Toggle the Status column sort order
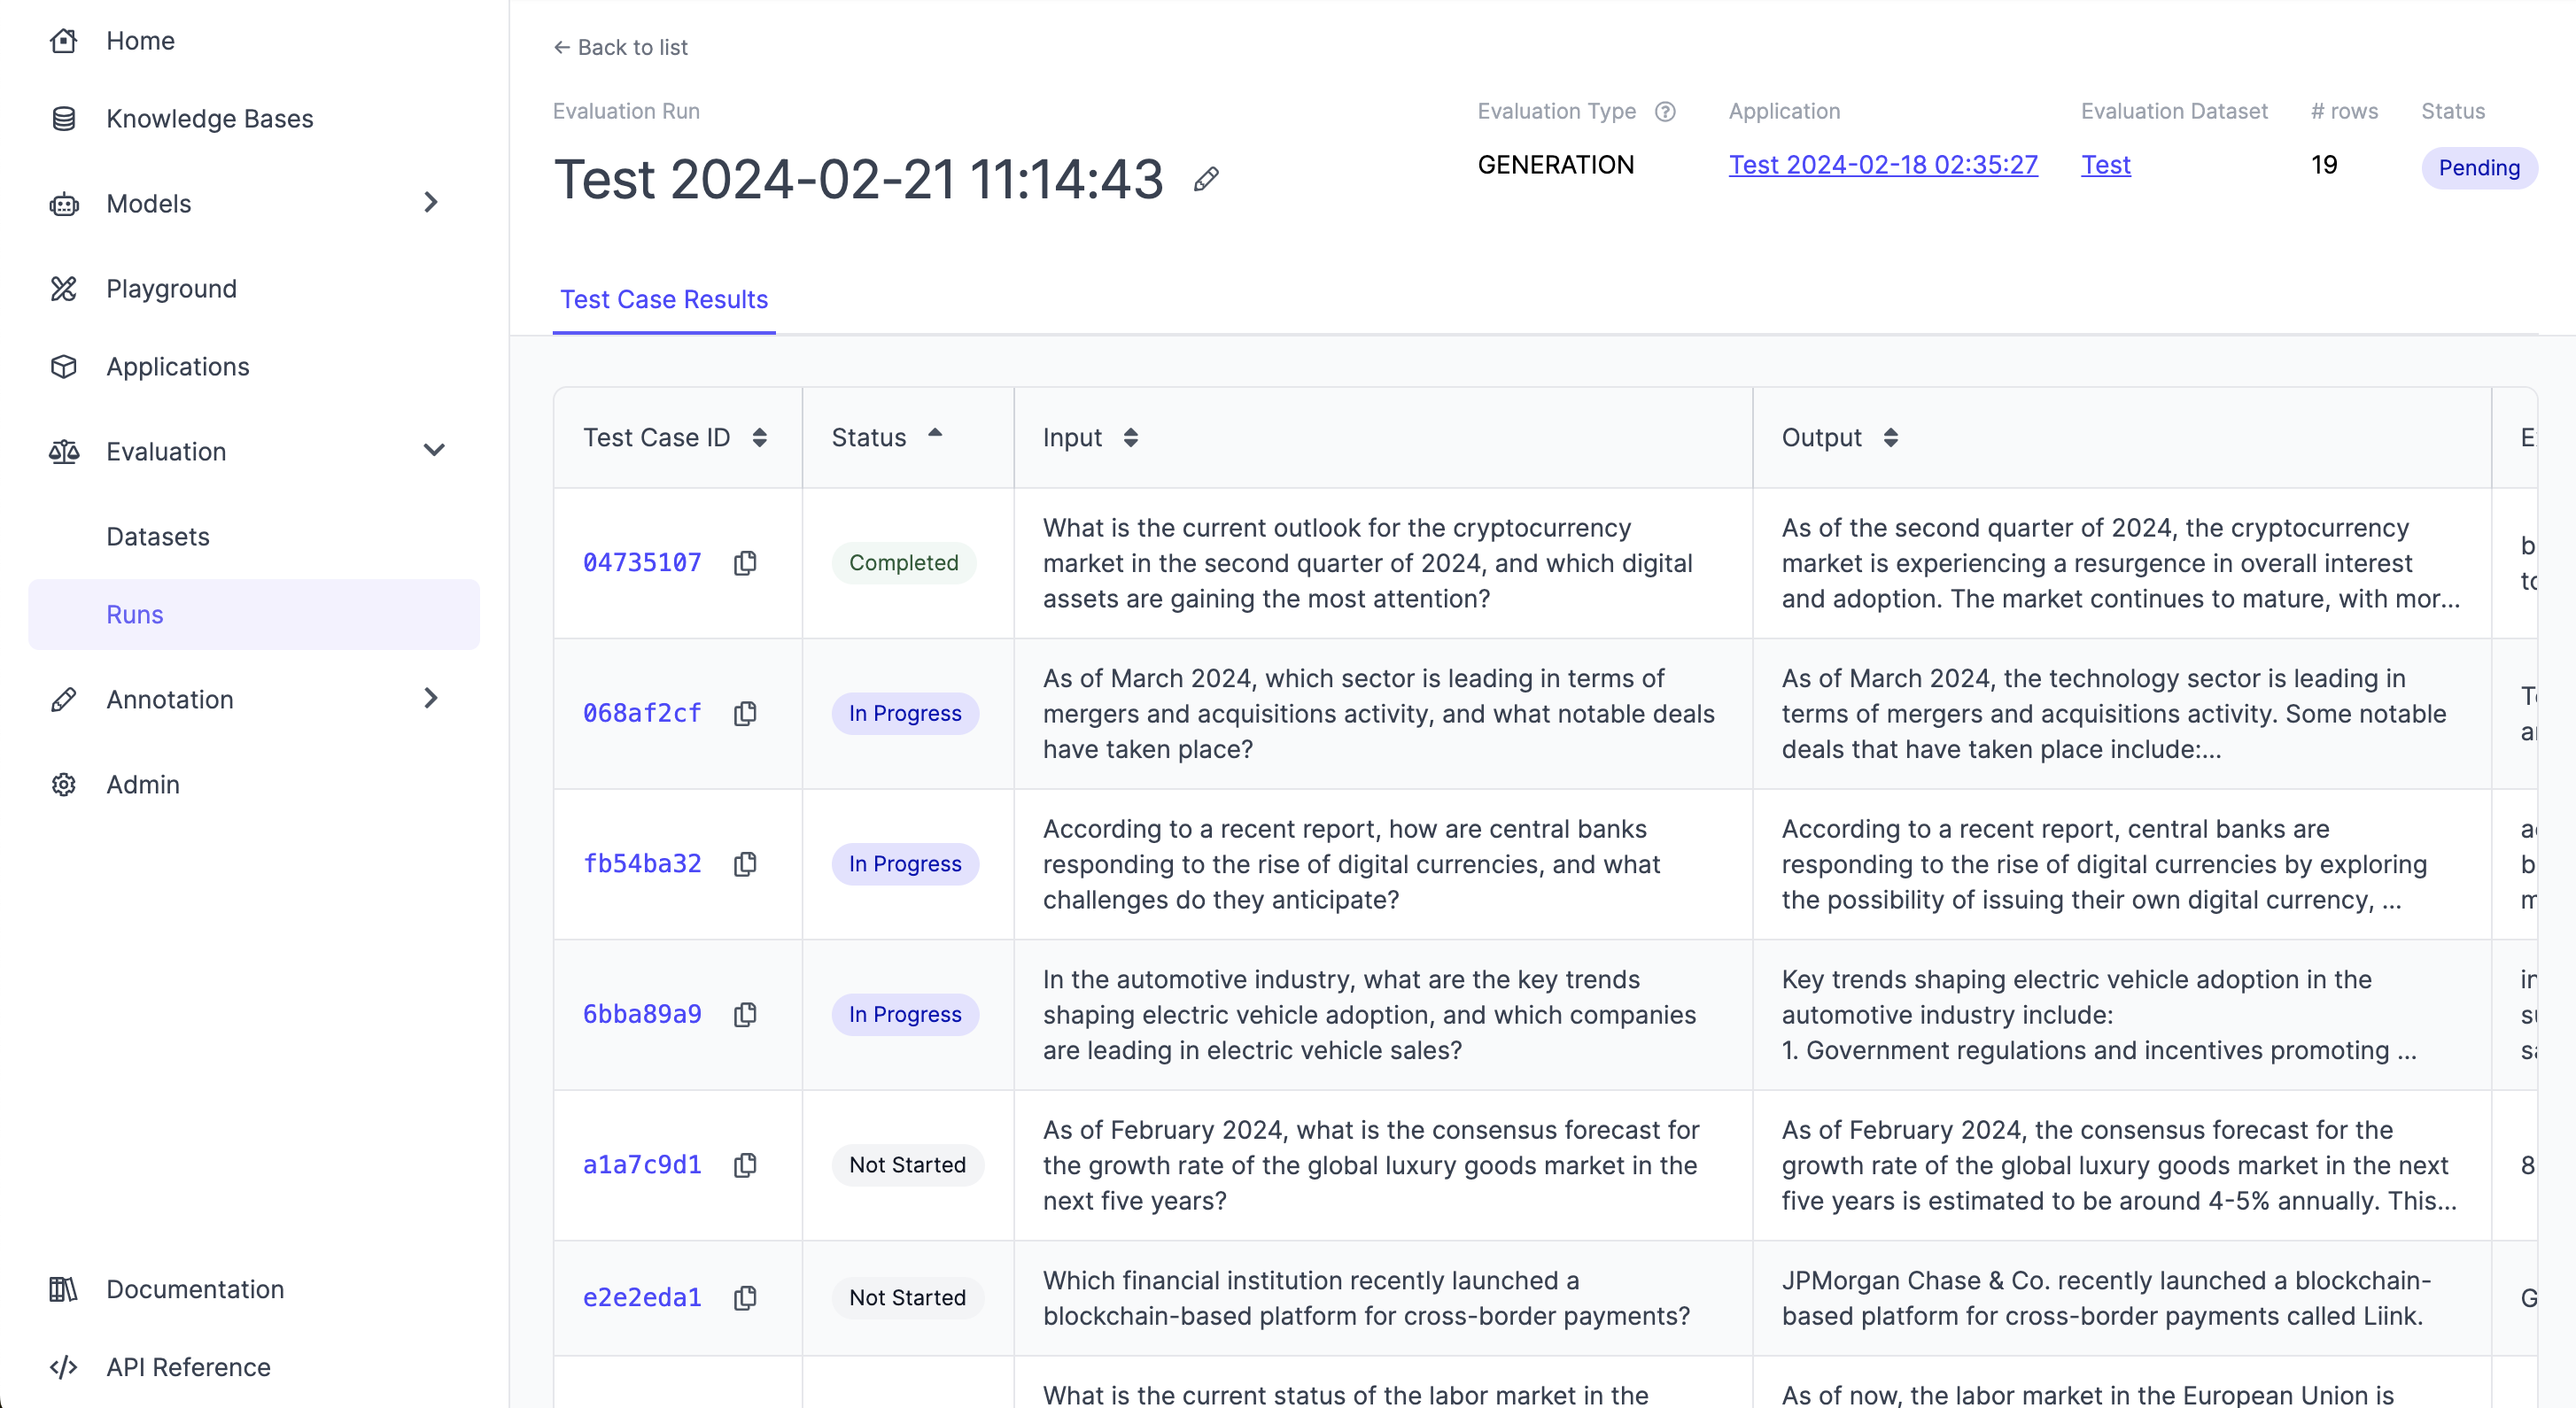2576x1408 pixels. point(934,435)
